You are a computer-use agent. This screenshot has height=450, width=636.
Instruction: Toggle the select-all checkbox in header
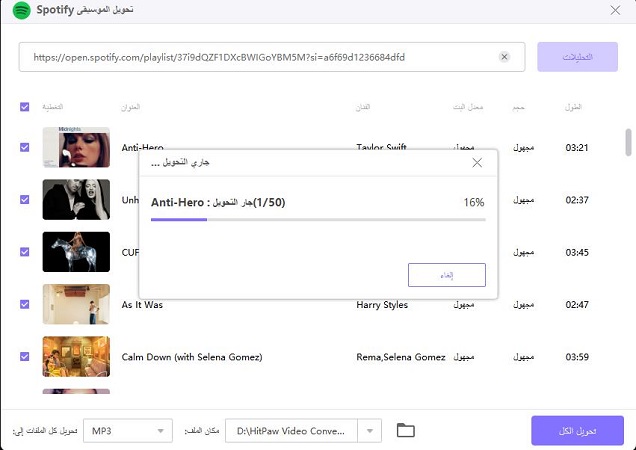coord(25,107)
